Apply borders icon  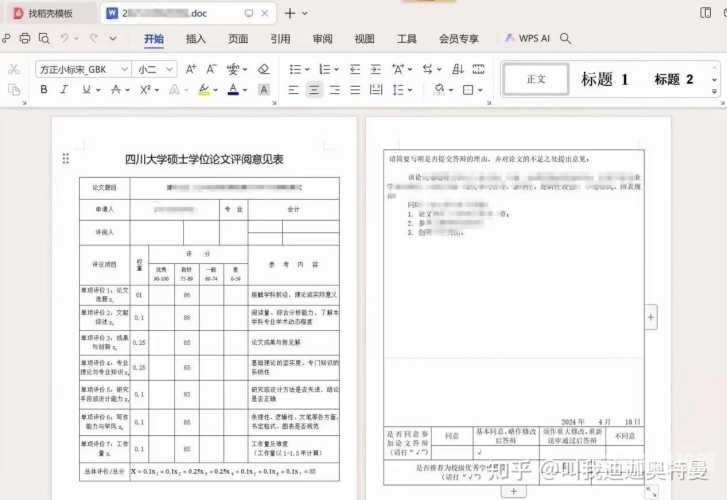[468, 90]
